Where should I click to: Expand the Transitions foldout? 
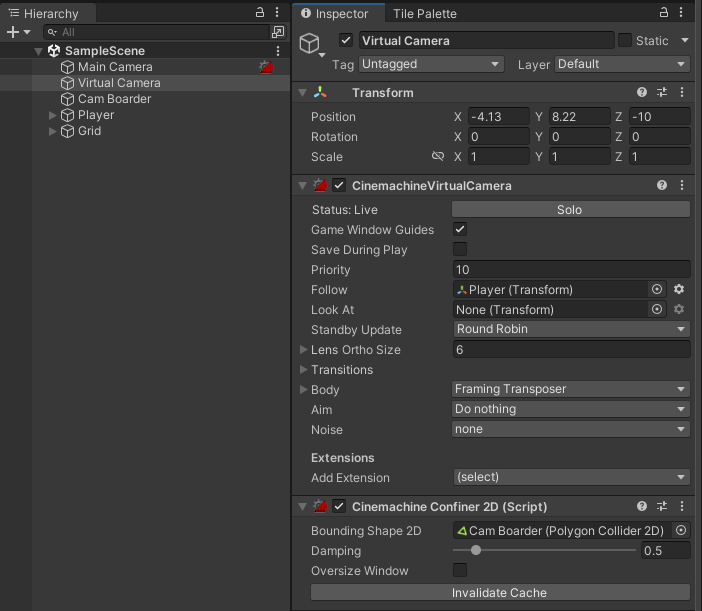pos(304,369)
